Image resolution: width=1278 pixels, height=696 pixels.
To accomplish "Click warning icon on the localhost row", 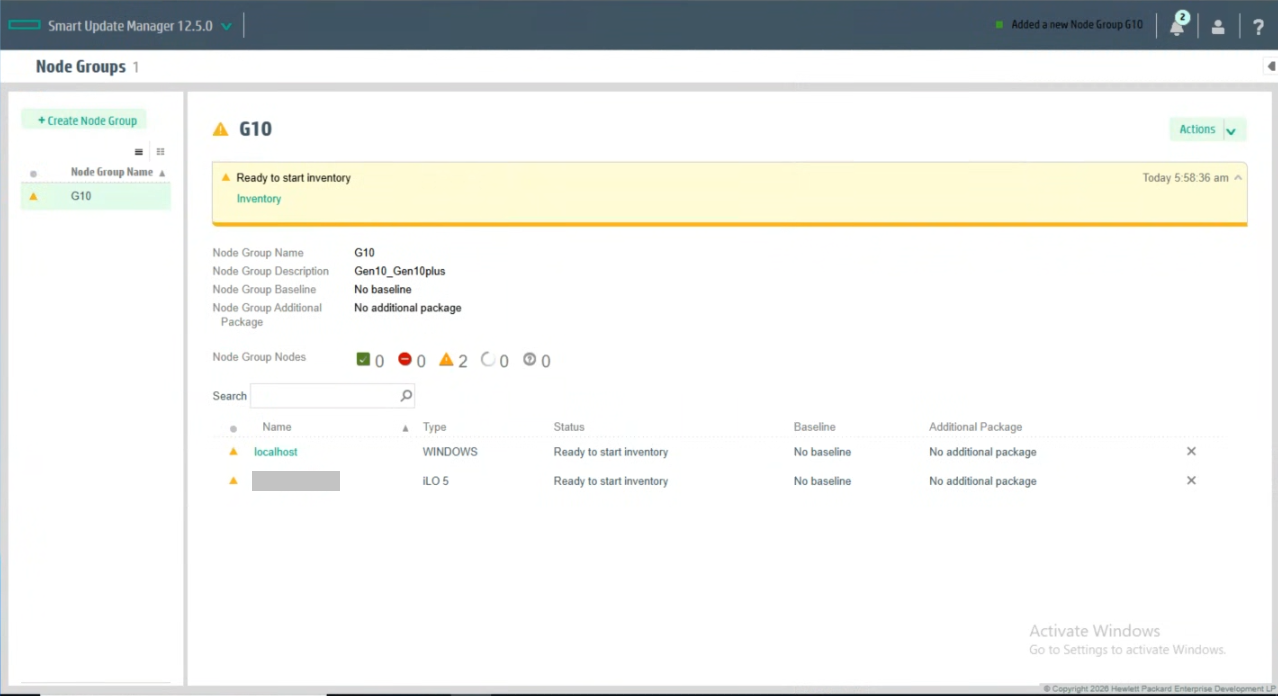I will coord(233,451).
